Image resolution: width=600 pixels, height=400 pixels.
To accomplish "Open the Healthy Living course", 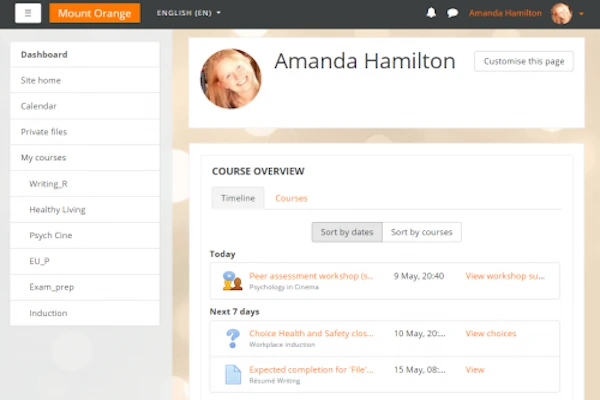I will point(57,210).
